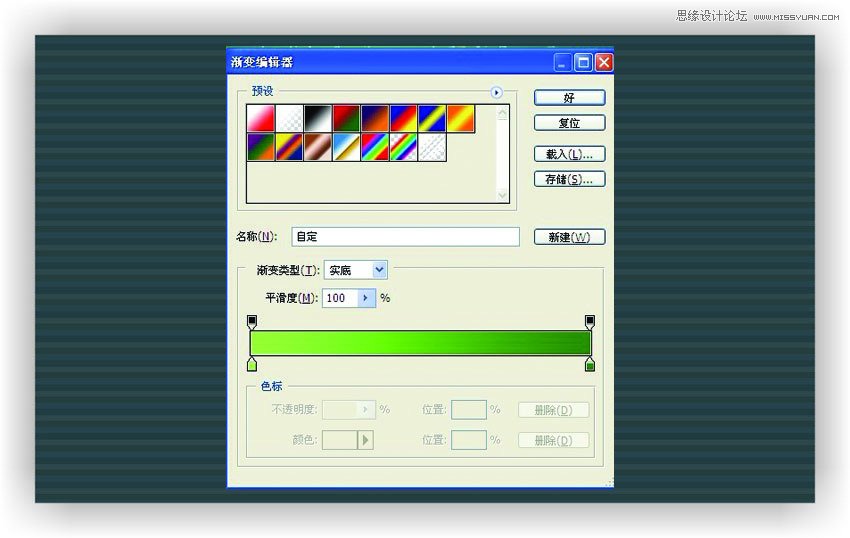
Task: Confirm with the 好 button
Action: (570, 98)
